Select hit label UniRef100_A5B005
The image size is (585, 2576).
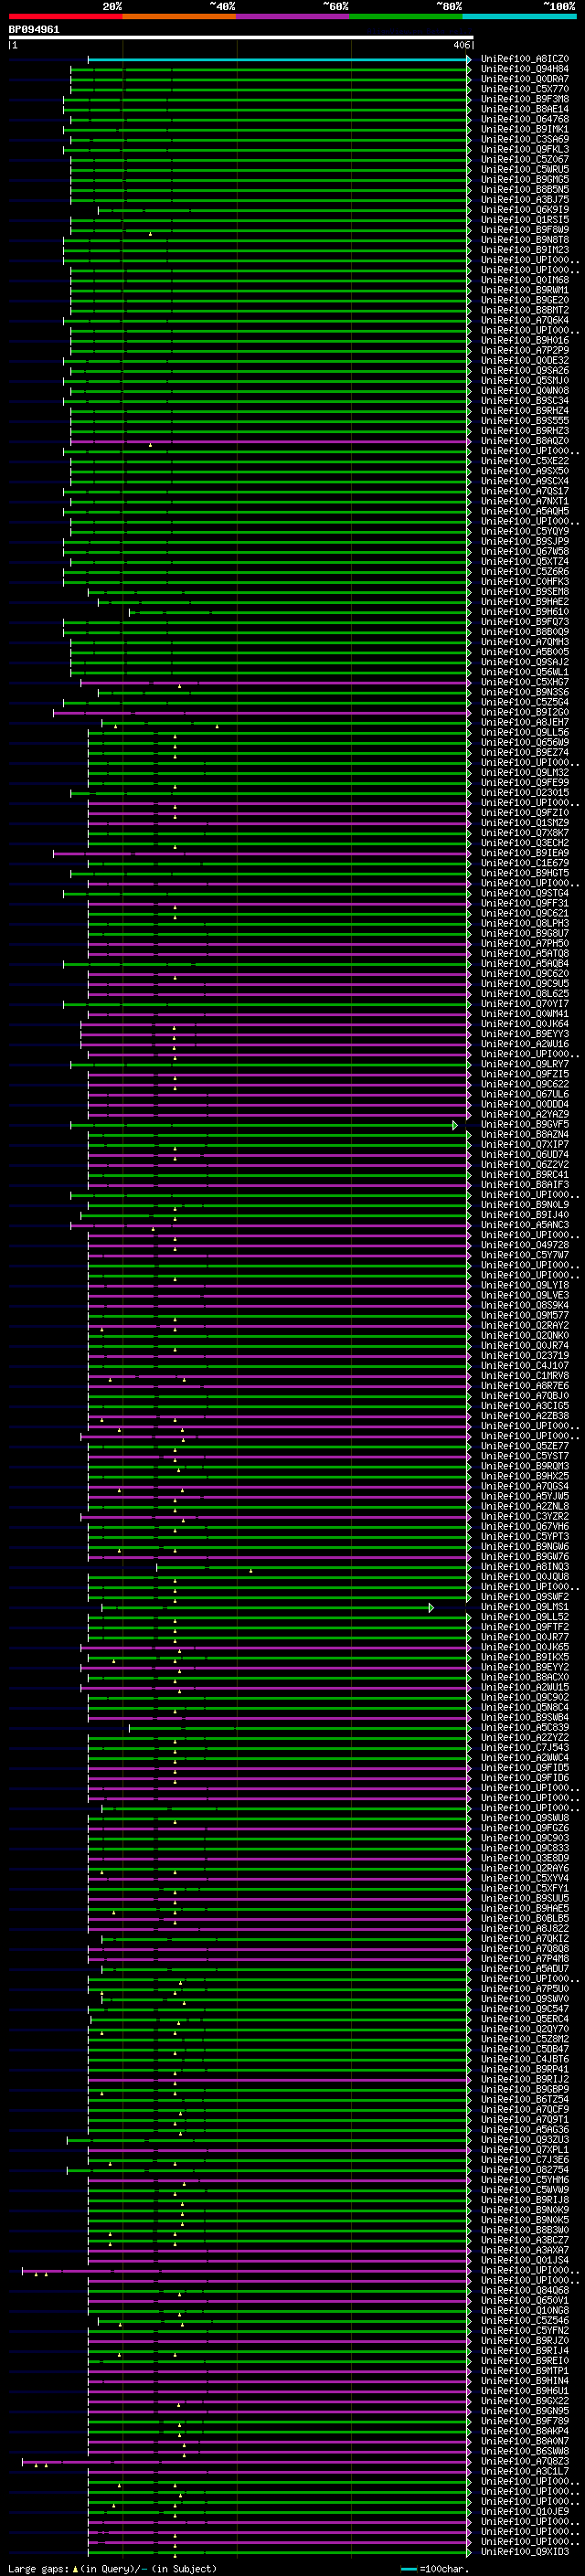click(525, 652)
